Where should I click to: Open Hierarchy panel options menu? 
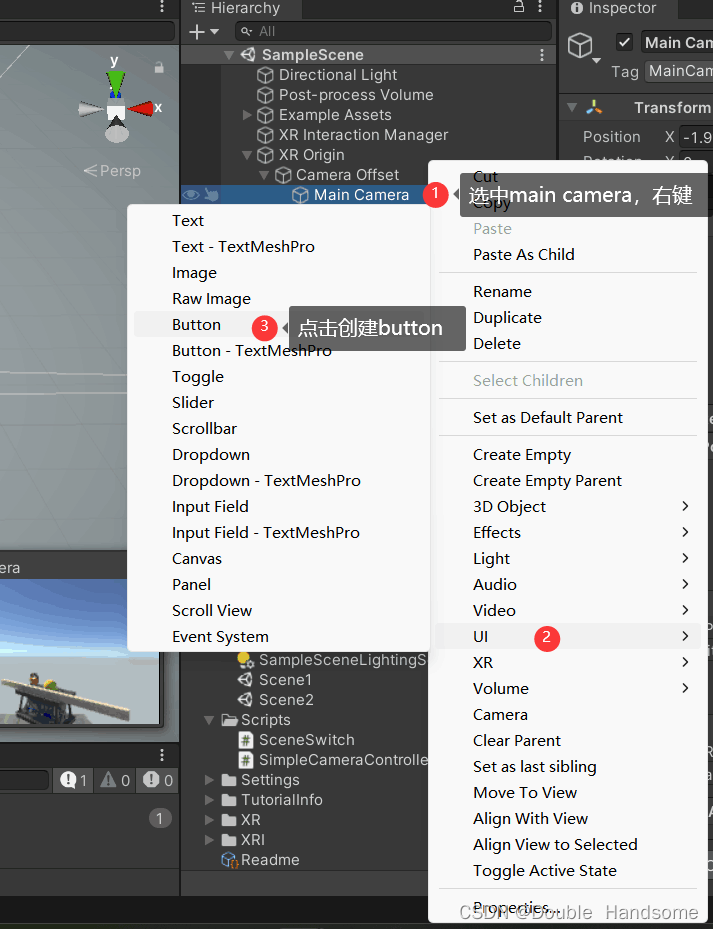pos(540,7)
